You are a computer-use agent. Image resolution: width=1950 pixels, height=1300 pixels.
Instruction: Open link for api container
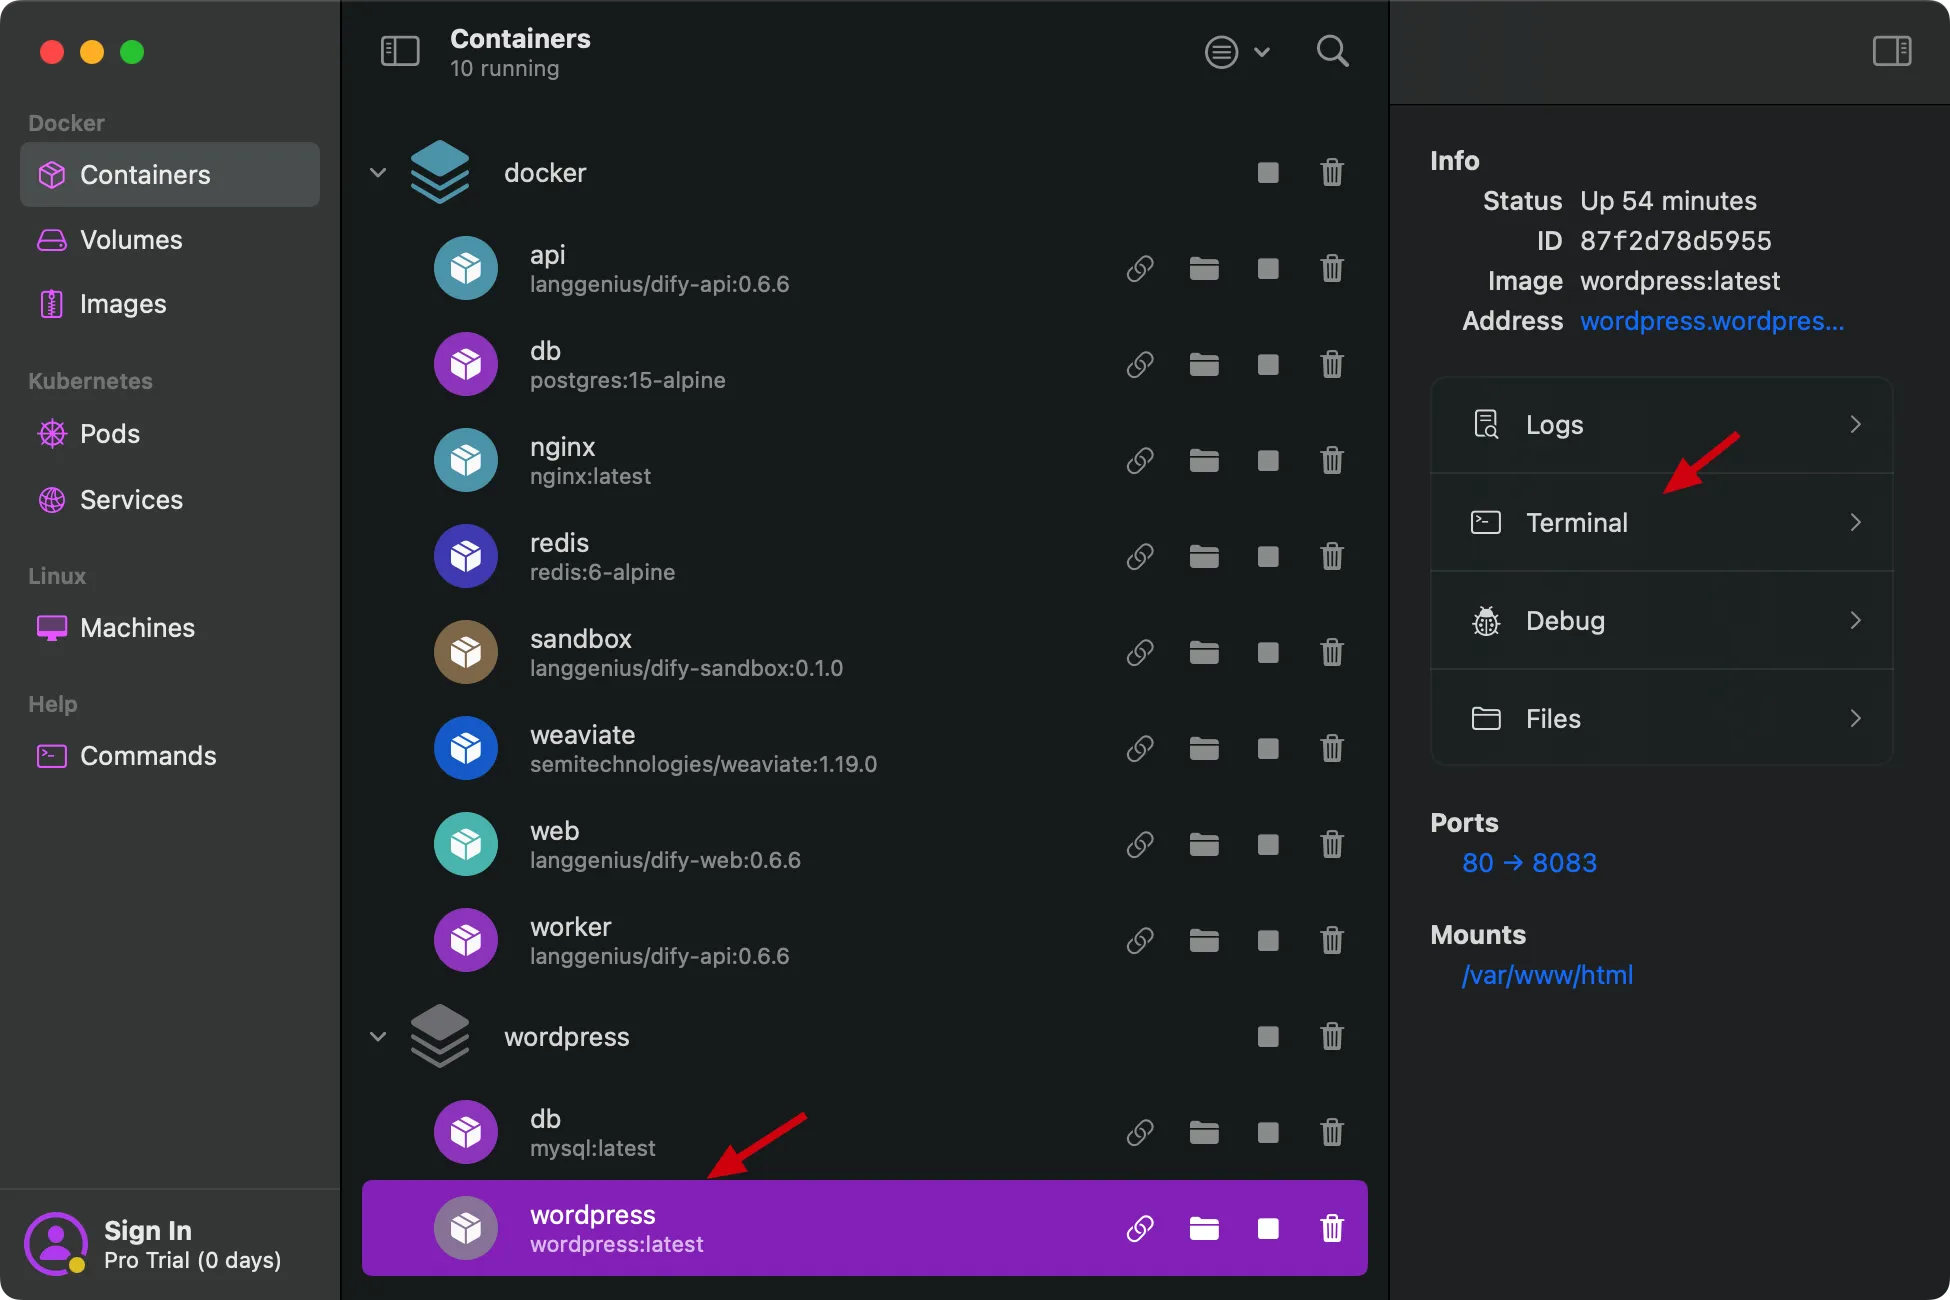(x=1140, y=269)
